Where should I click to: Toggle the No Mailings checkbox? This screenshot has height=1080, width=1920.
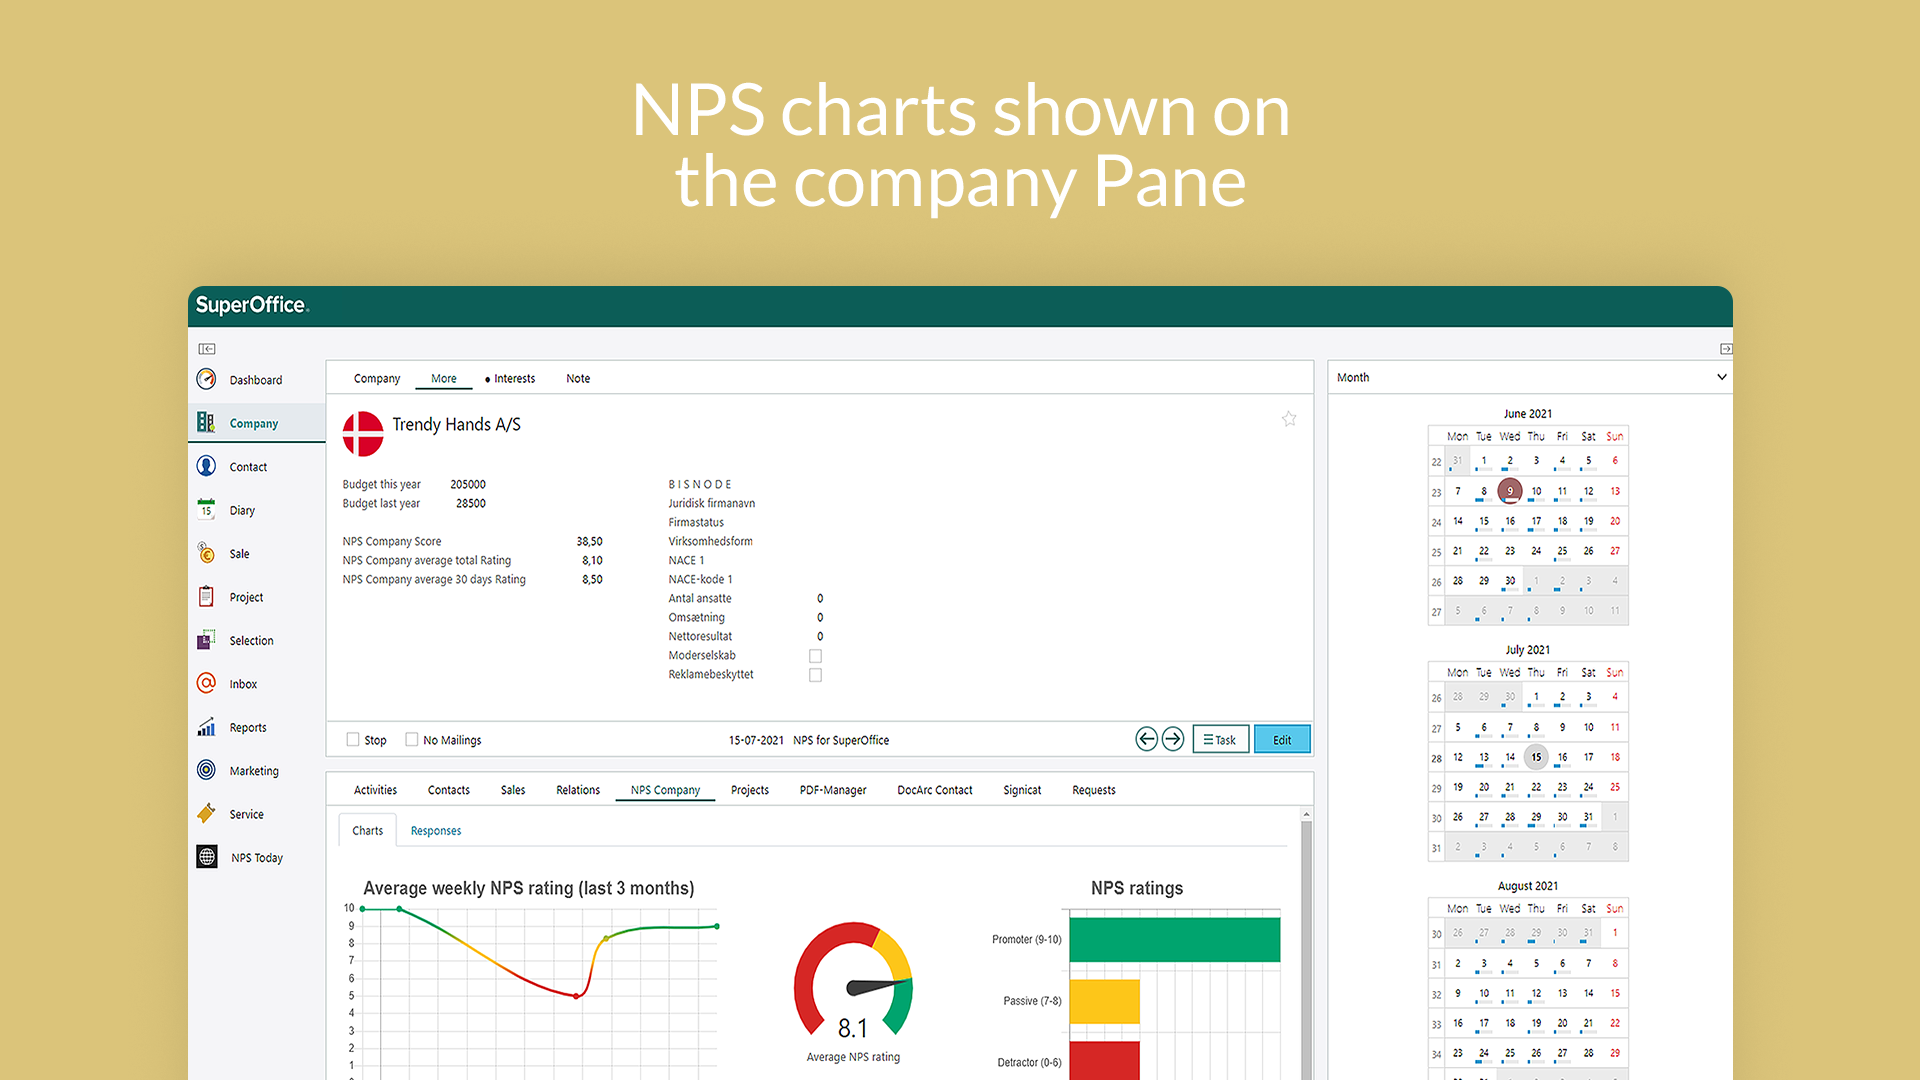[411, 740]
